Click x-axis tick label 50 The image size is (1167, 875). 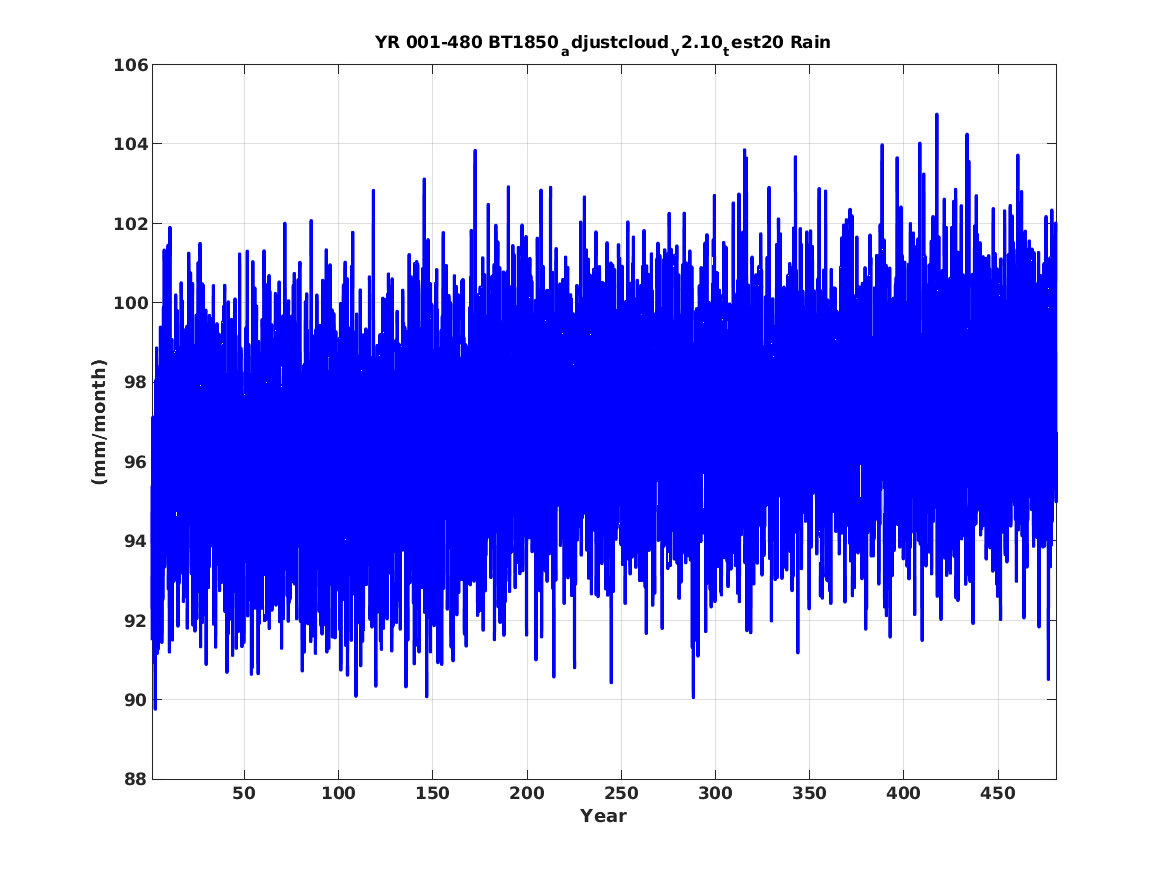pos(244,793)
